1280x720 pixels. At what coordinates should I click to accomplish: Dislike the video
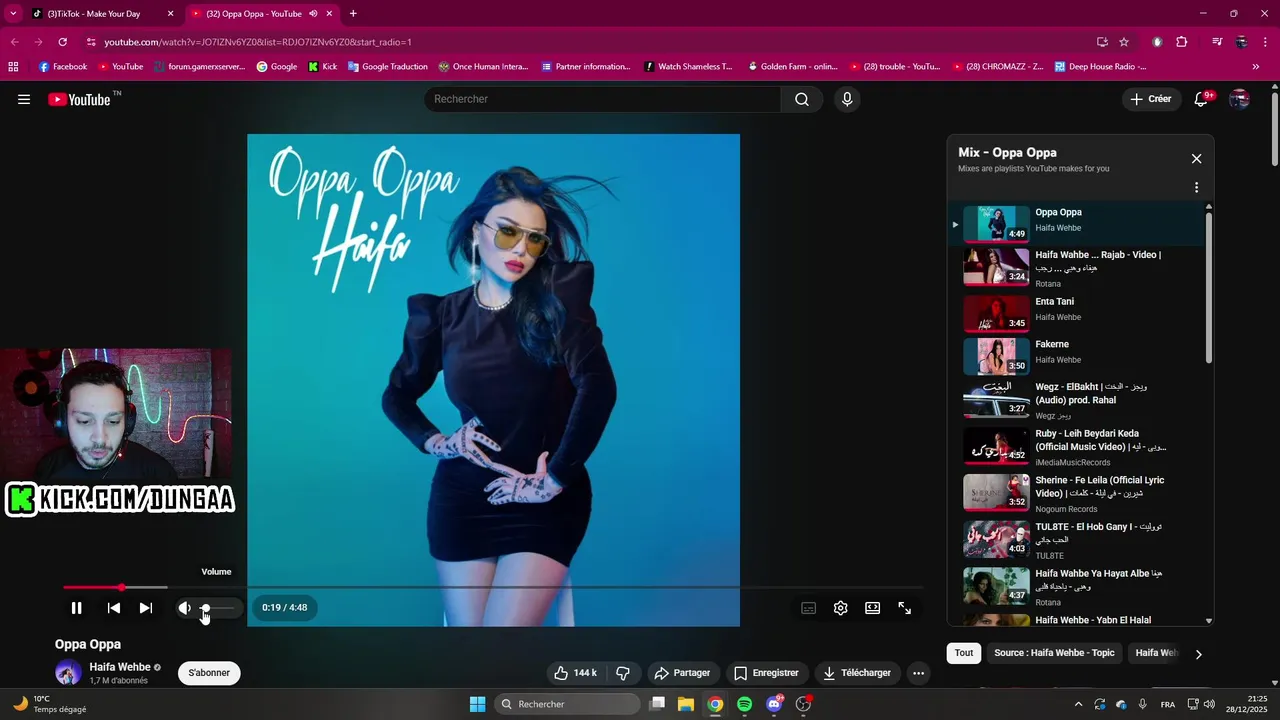pyautogui.click(x=622, y=673)
